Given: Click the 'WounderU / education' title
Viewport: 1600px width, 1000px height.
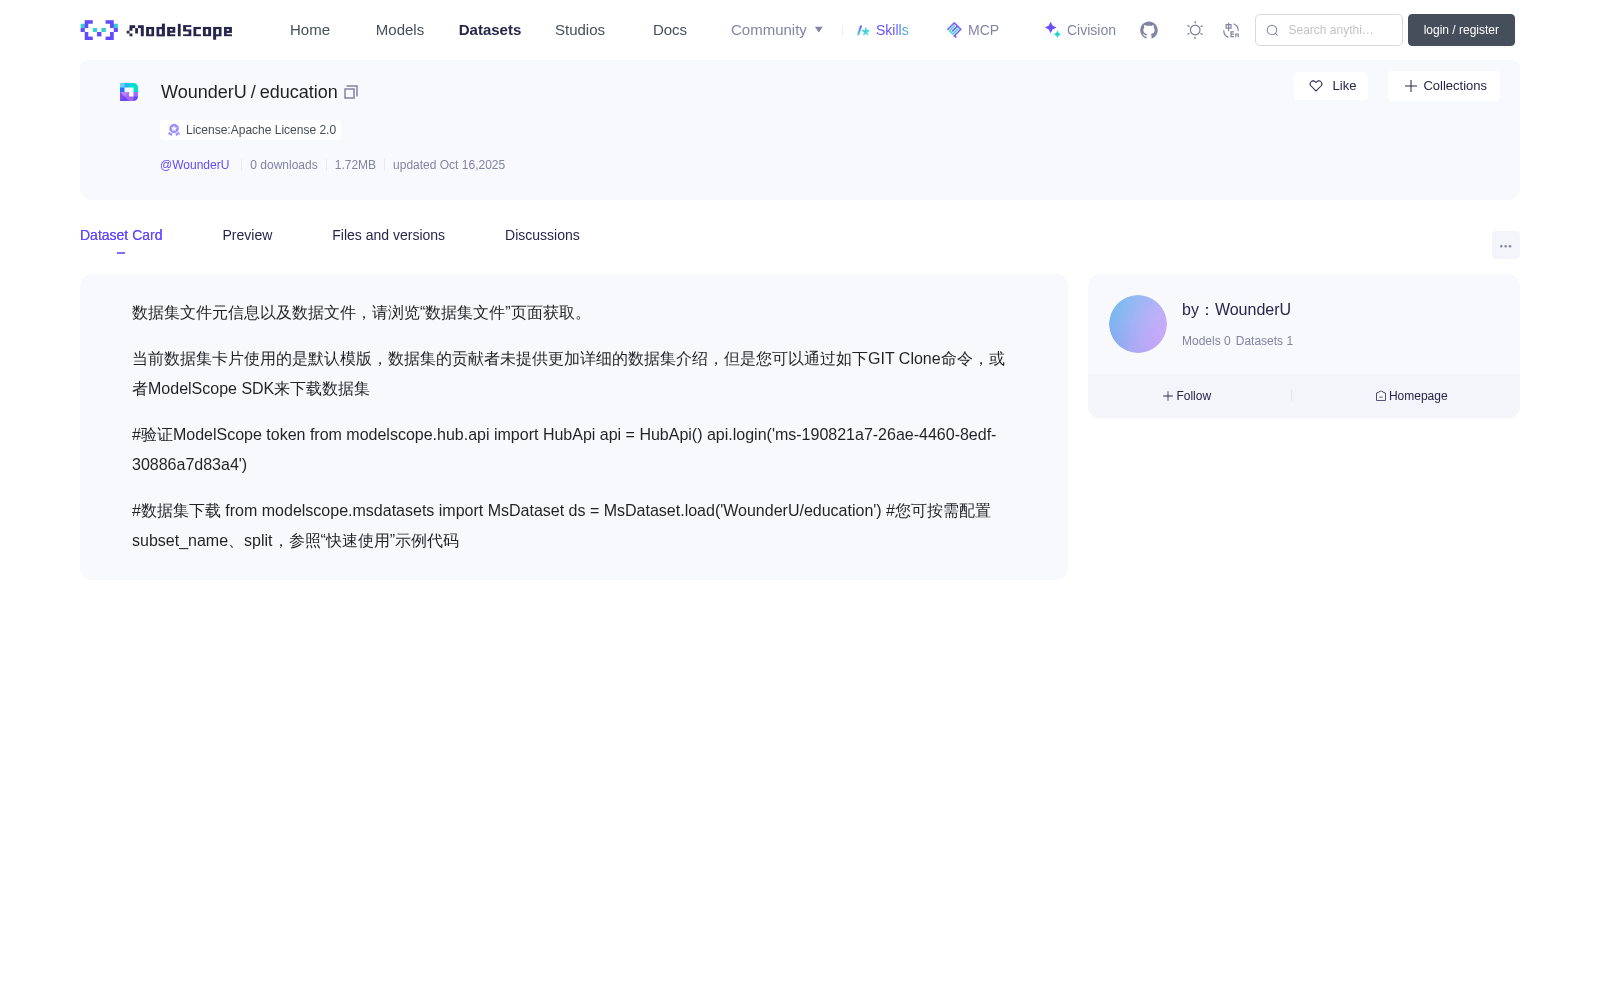Looking at the screenshot, I should coord(249,92).
